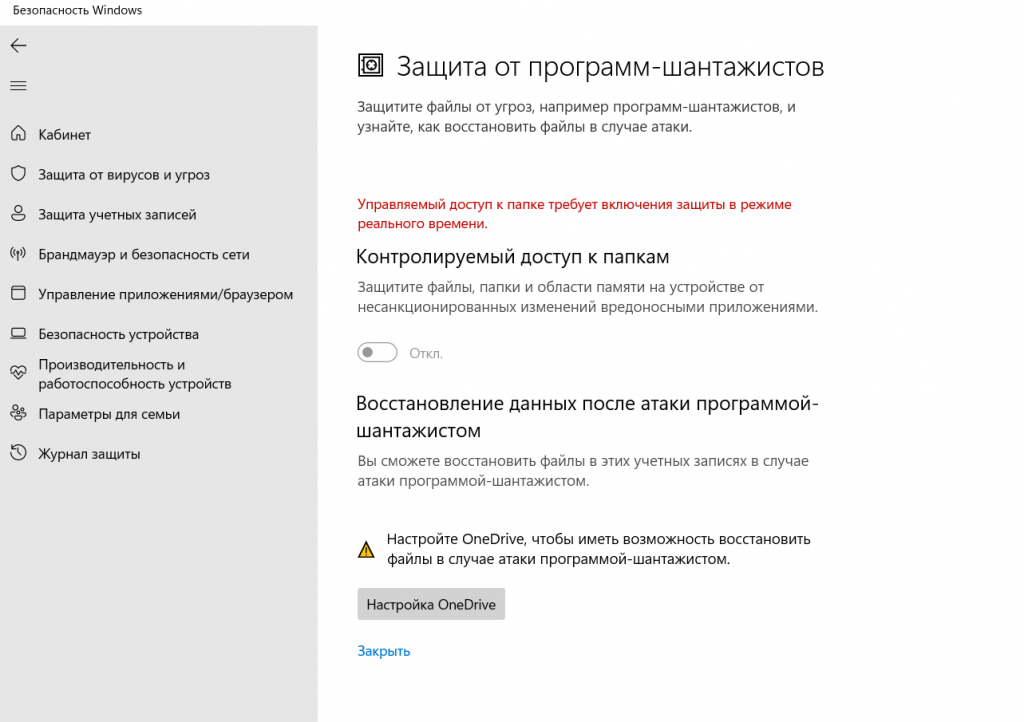Click the Настройте OneDrive warning message text
This screenshot has width=1024, height=722.
(598, 549)
